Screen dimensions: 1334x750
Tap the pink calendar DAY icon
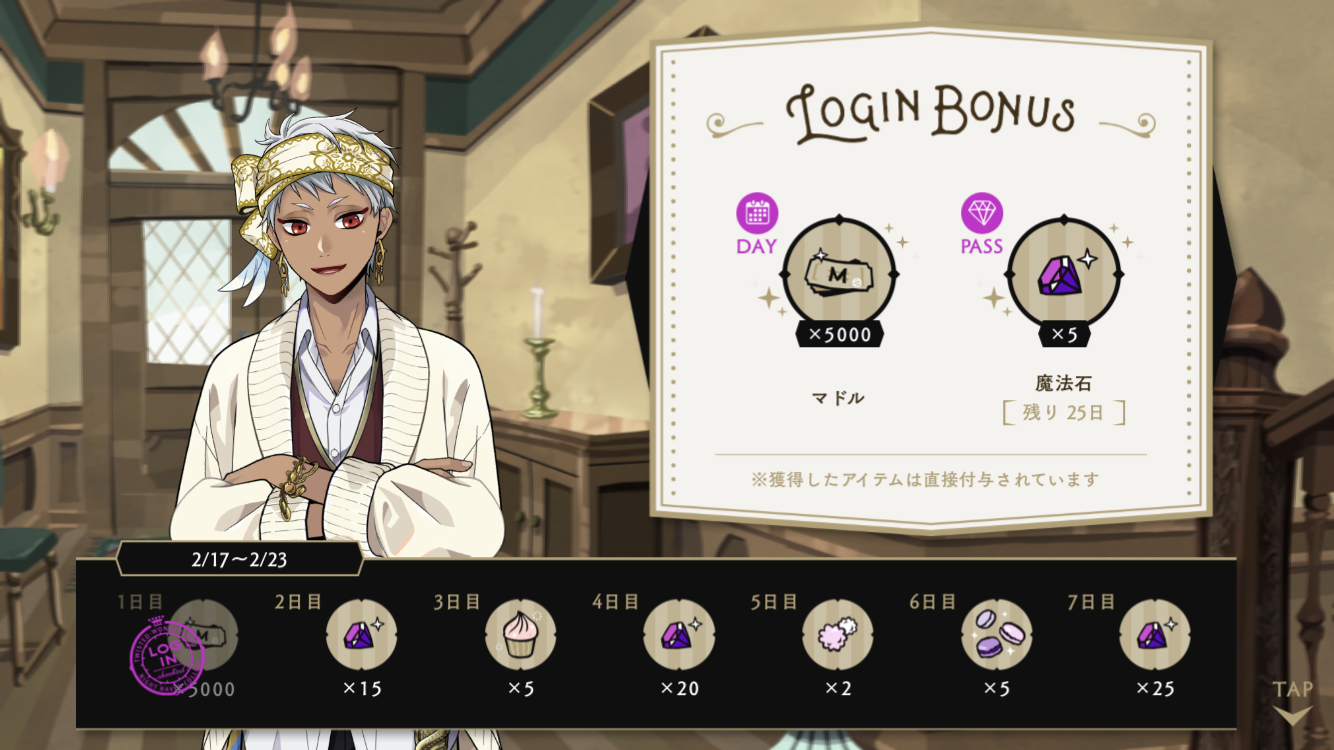[x=757, y=212]
